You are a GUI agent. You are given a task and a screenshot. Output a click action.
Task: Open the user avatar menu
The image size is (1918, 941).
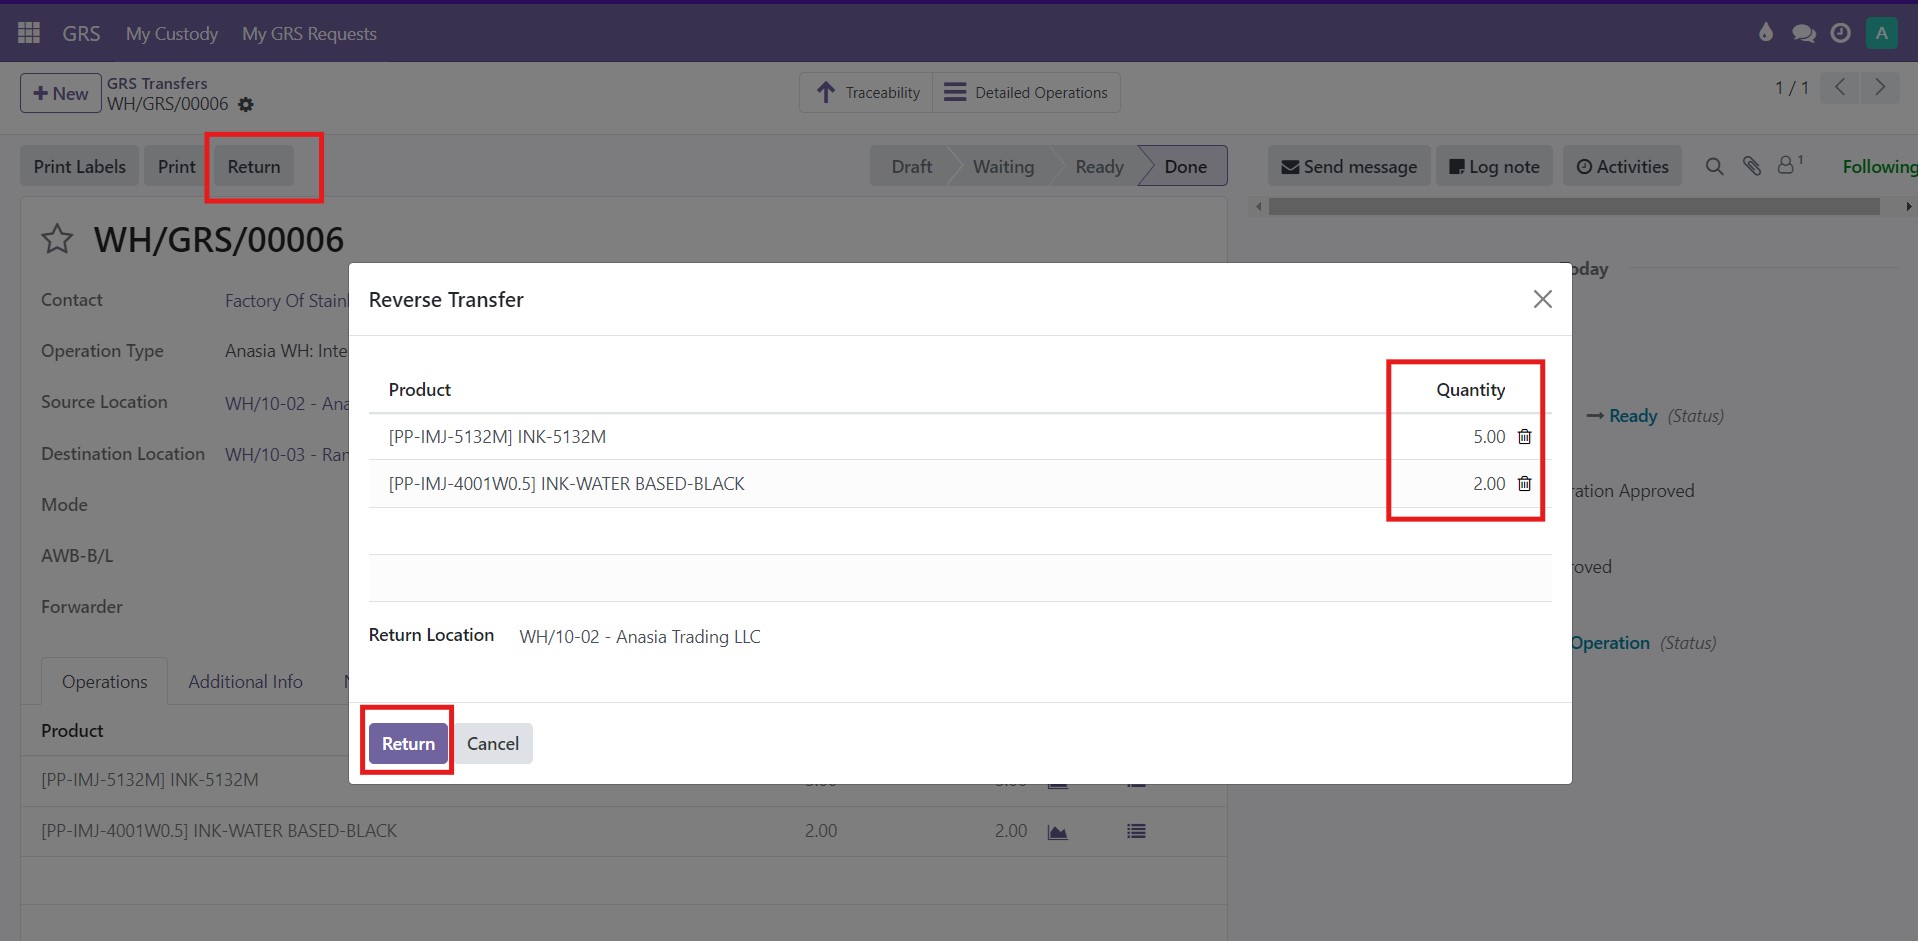point(1881,33)
